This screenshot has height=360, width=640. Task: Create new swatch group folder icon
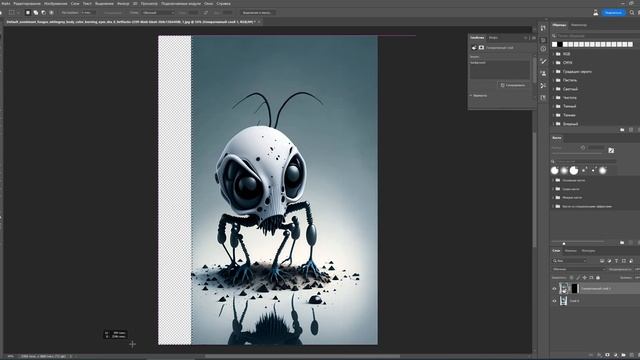(x=622, y=130)
